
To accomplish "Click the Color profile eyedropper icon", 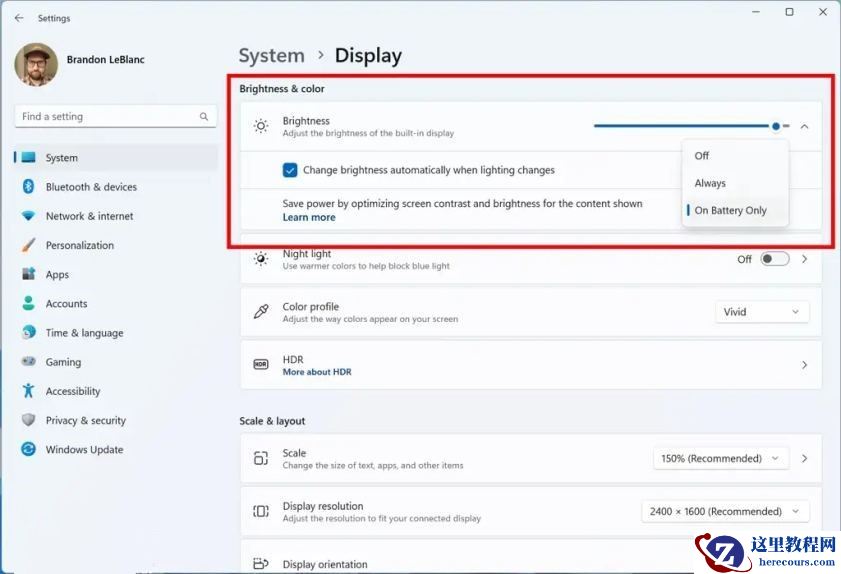I will 261,312.
